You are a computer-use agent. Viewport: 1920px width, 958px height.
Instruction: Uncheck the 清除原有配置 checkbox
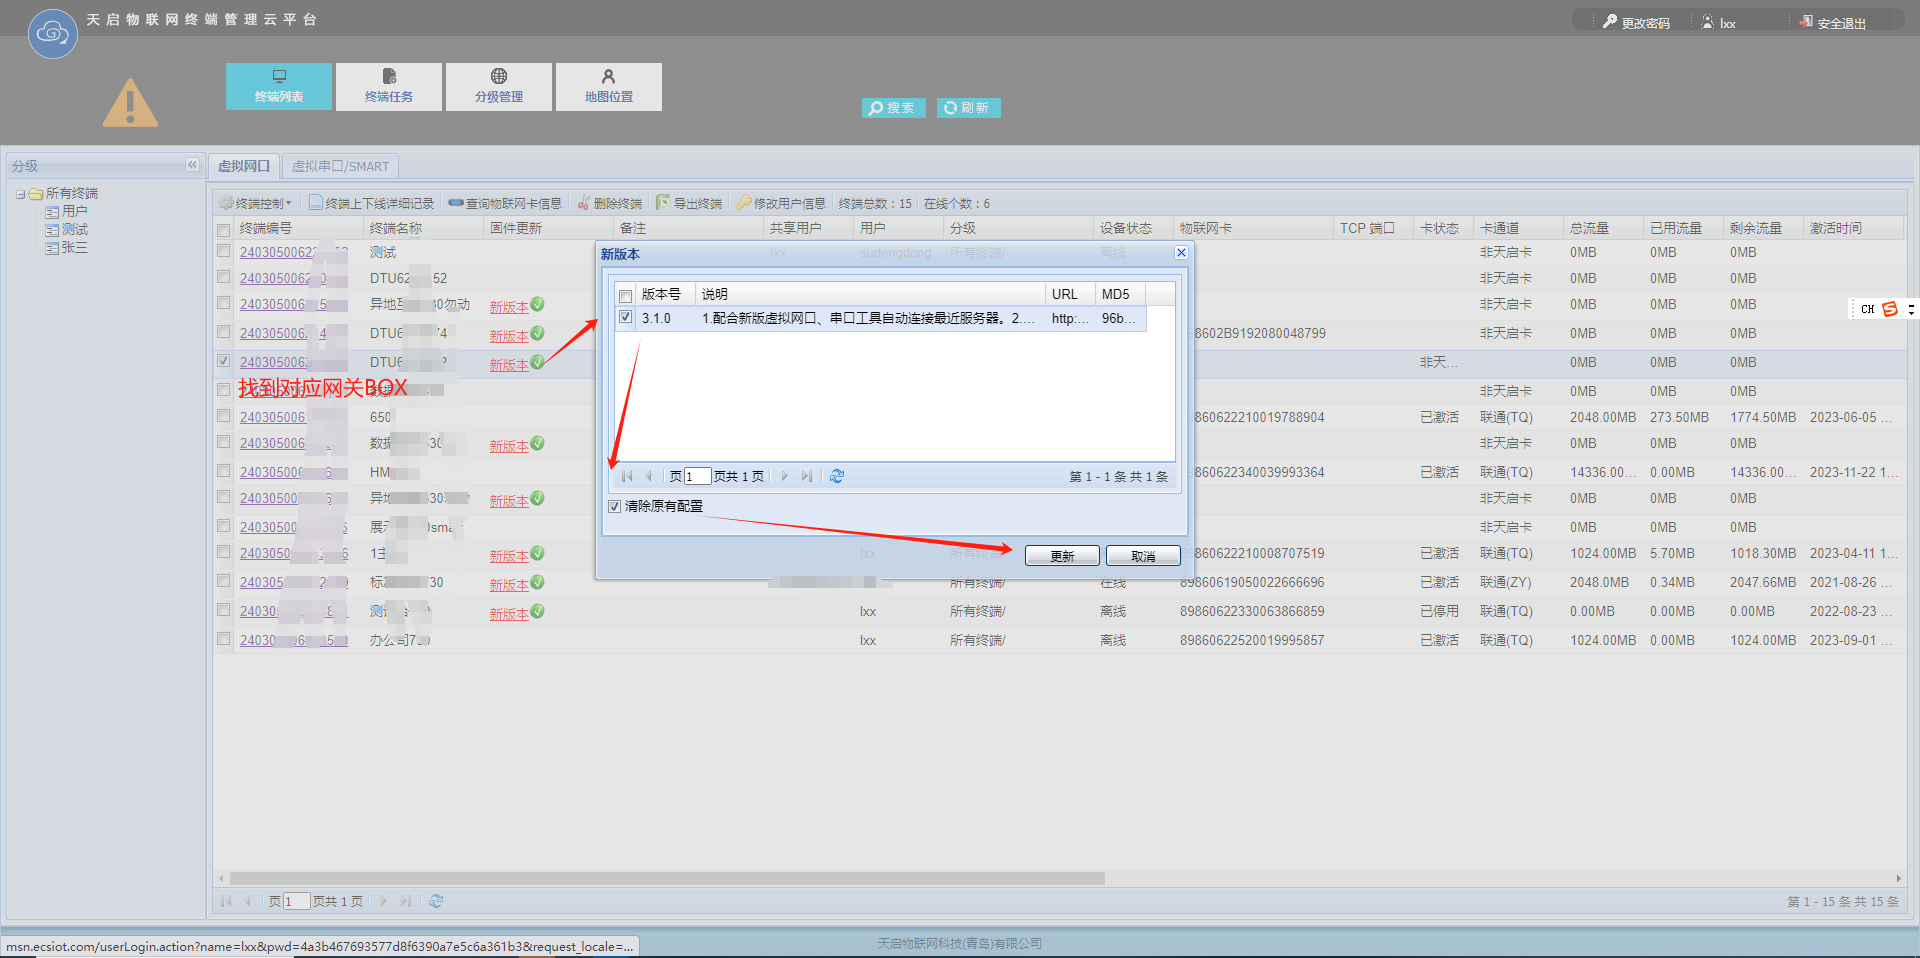tap(615, 507)
